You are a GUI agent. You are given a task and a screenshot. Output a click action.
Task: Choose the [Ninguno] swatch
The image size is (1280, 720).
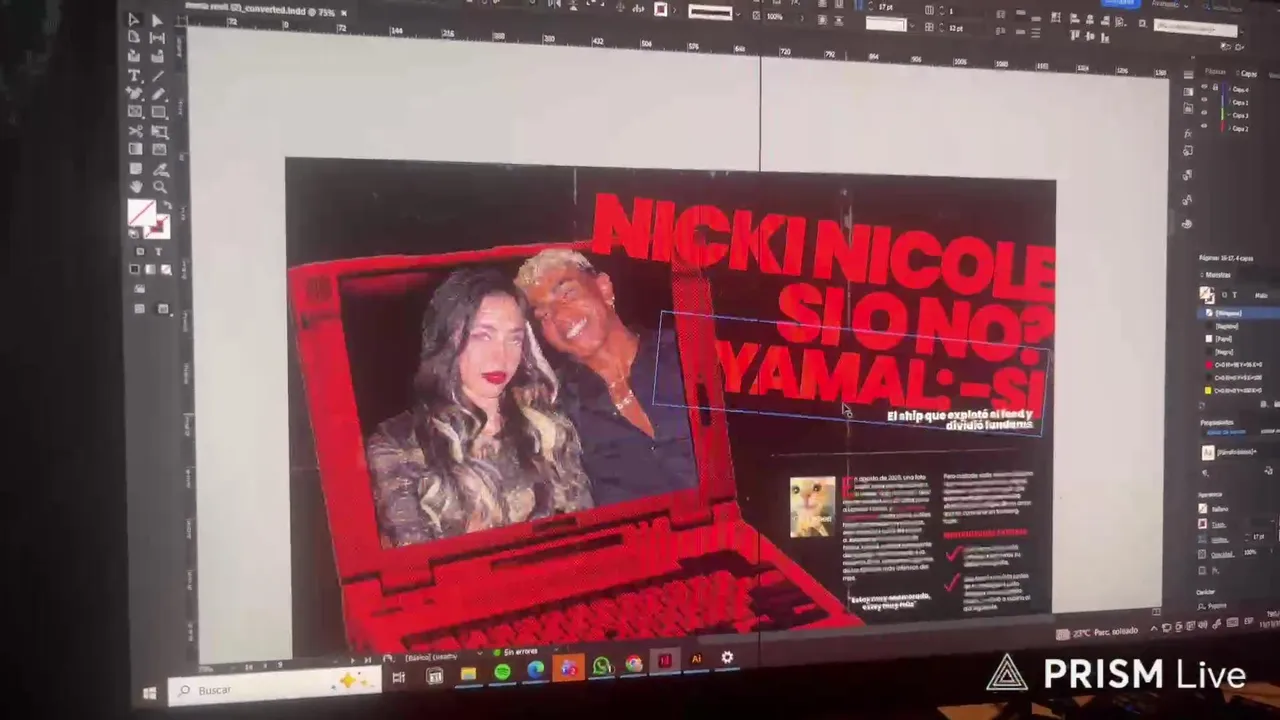(x=1241, y=313)
